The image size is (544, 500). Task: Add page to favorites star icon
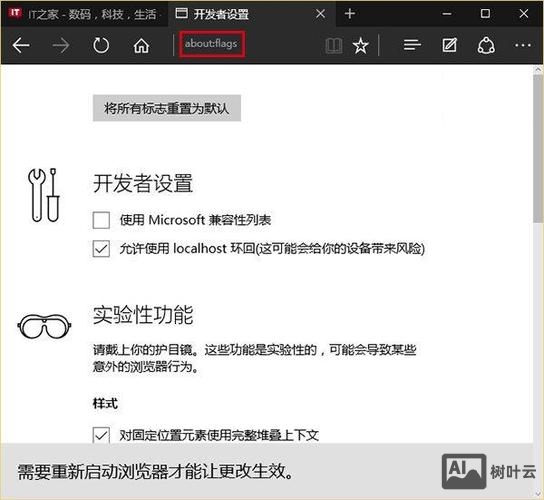(x=361, y=45)
